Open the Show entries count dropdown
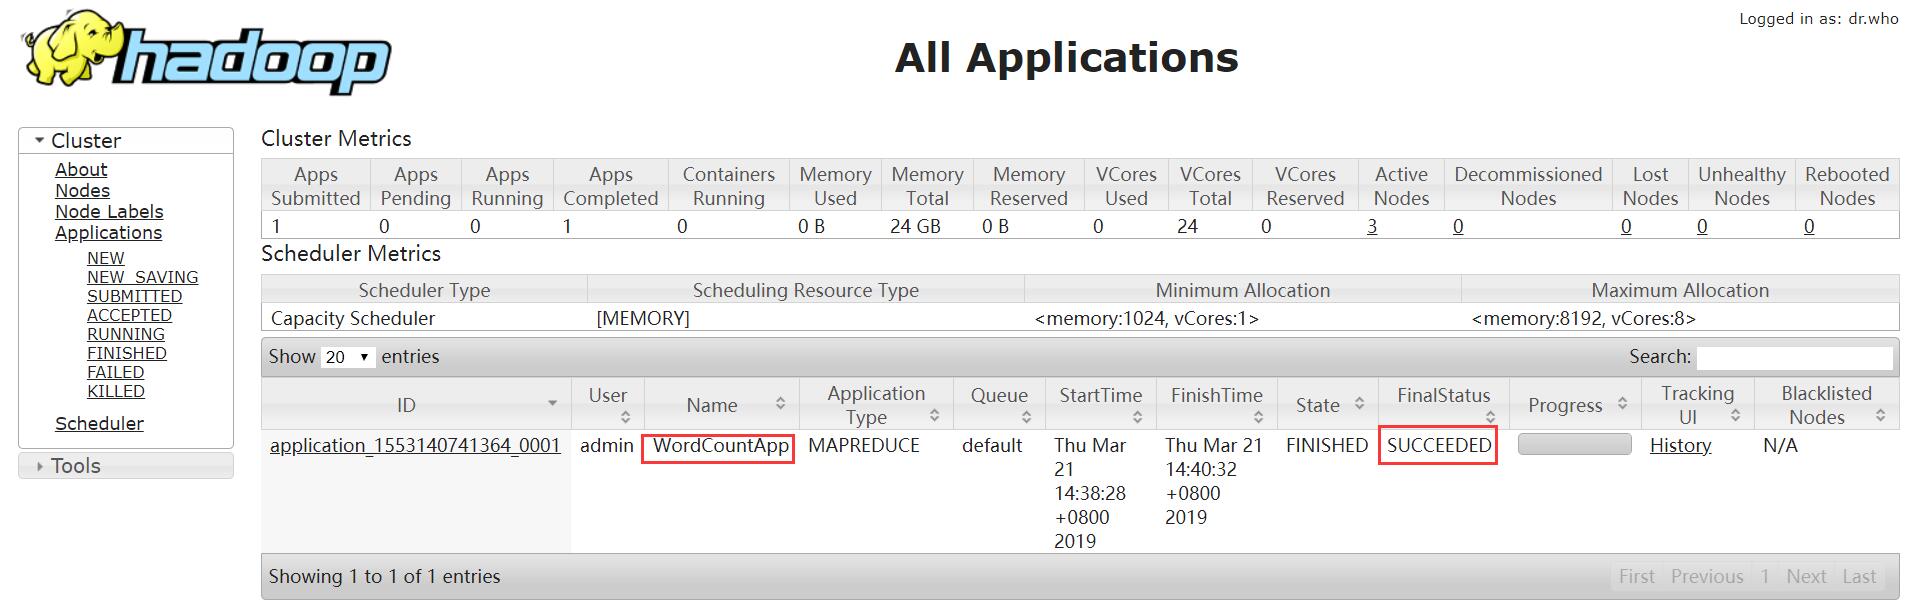This screenshot has height=603, width=1913. [x=348, y=357]
